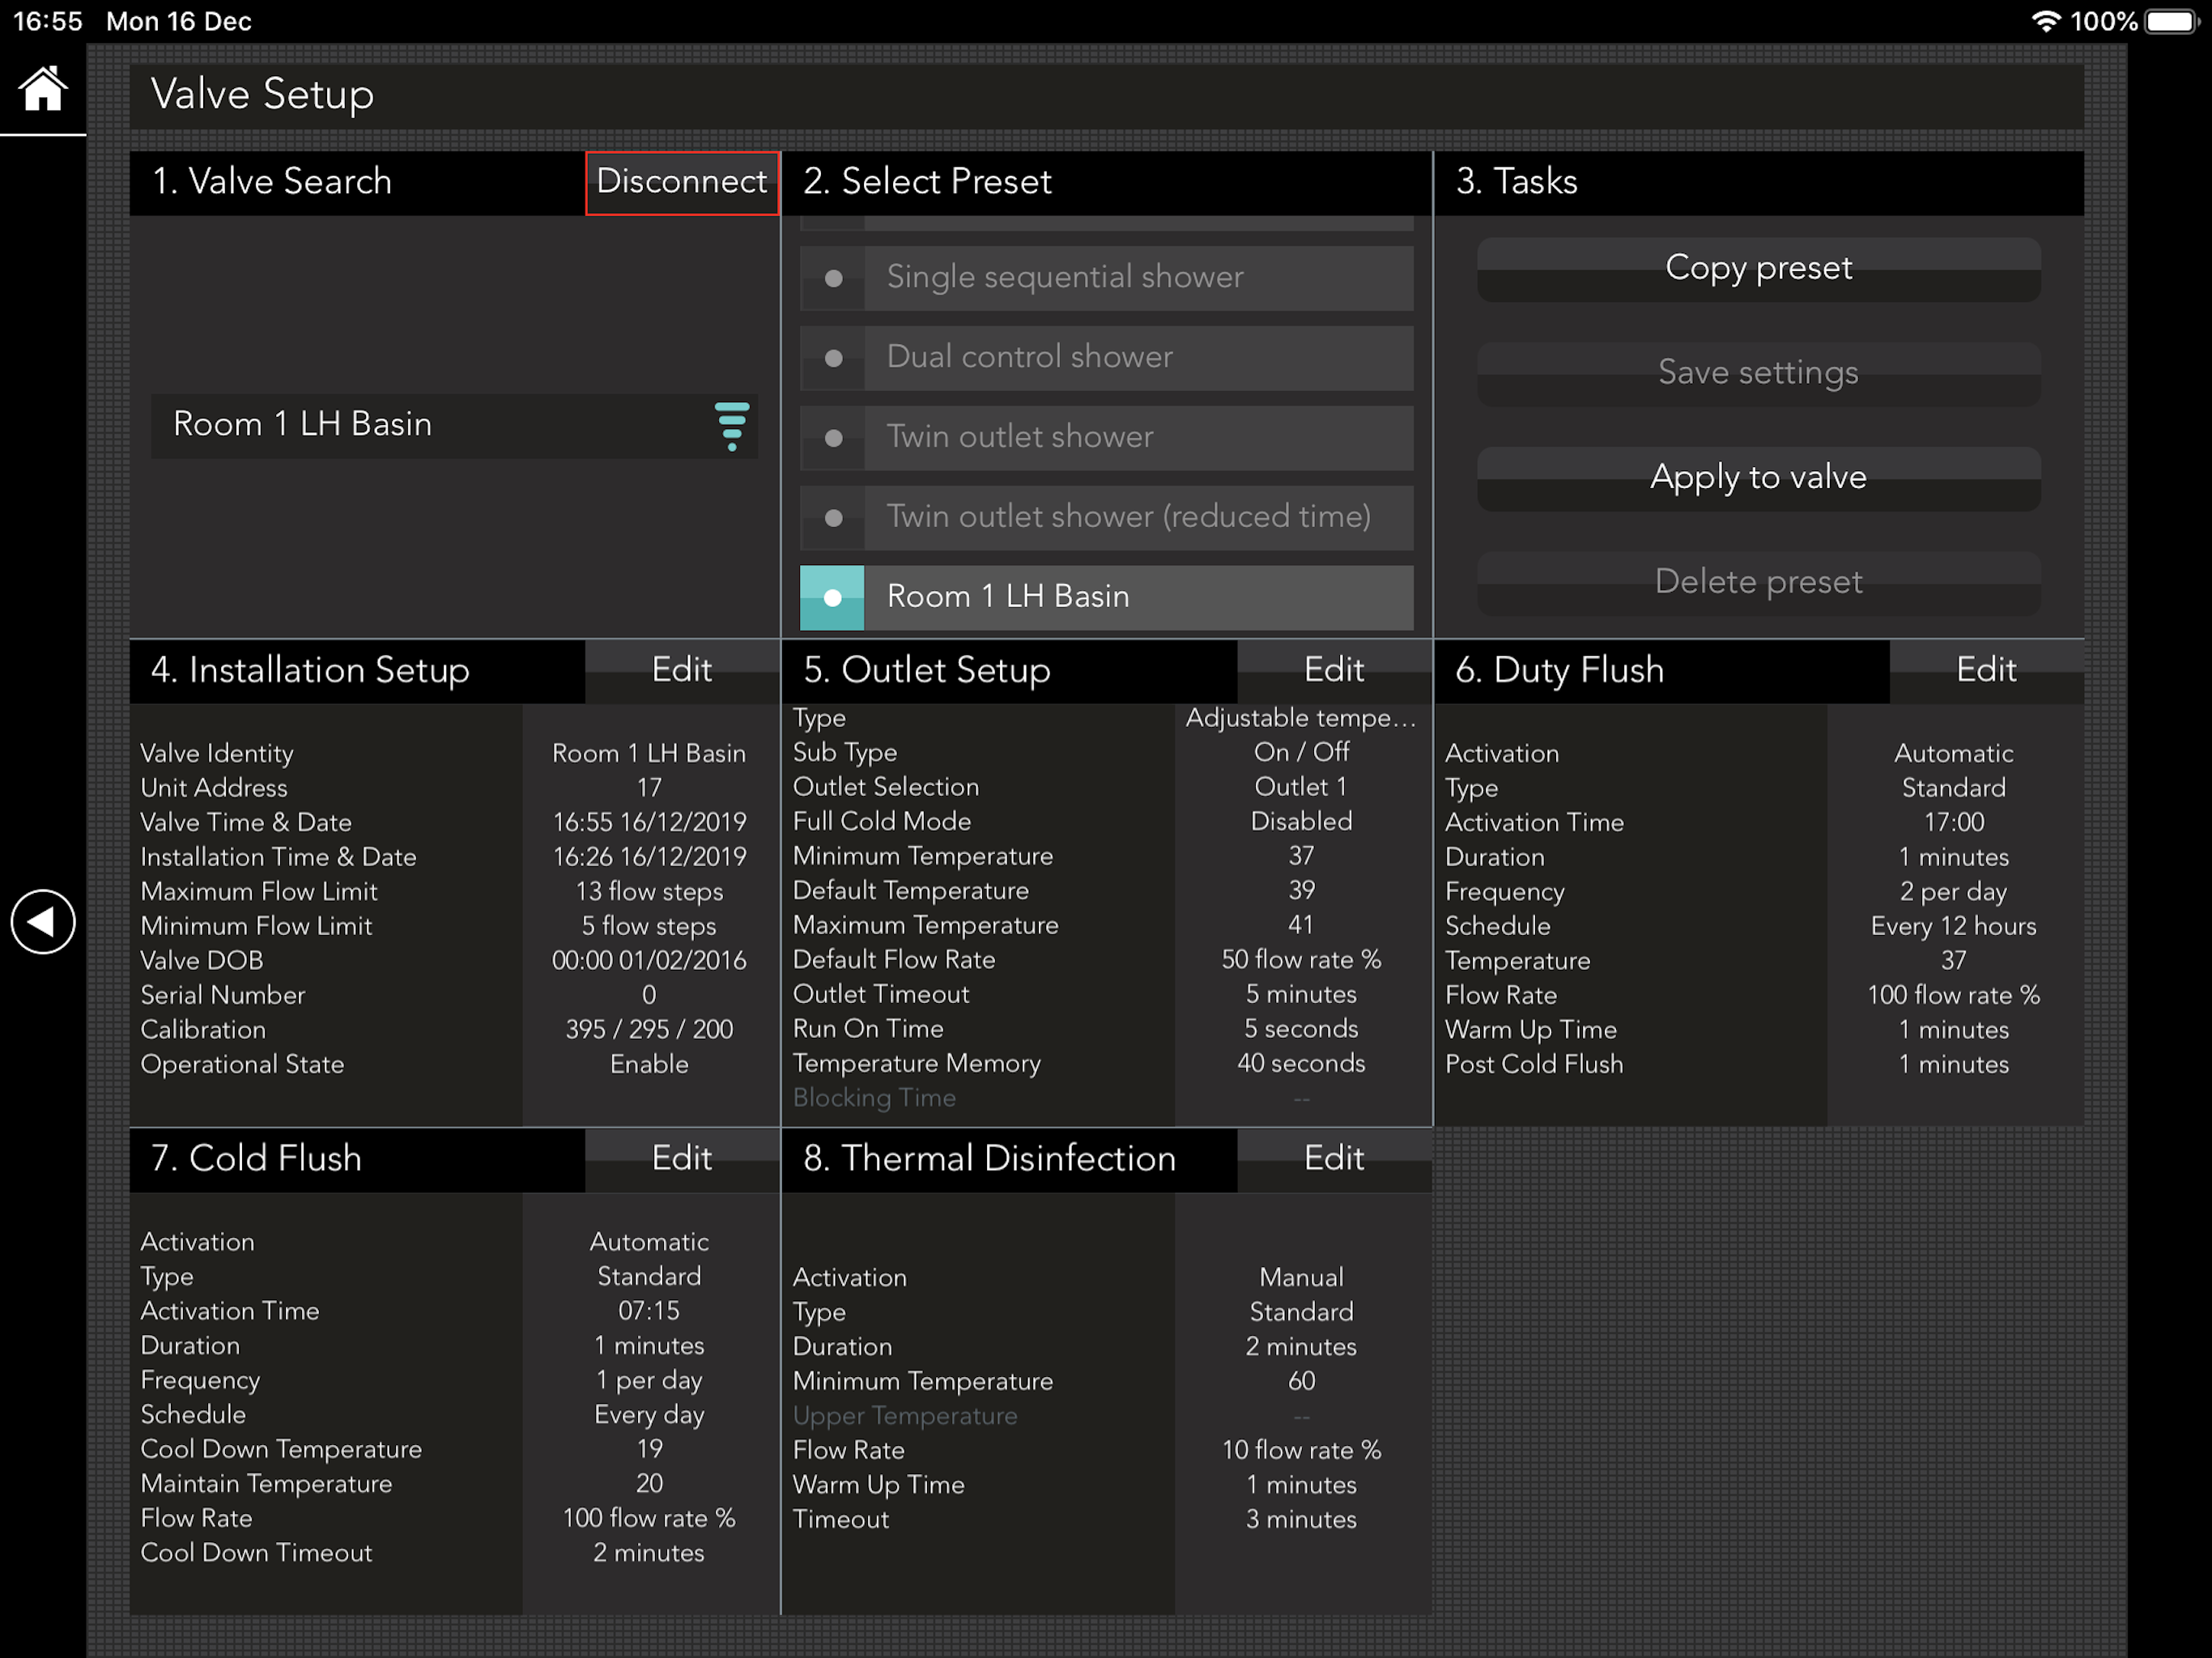Screen dimensions: 2212x1658
Task: Edit the Installation Setup section
Action: click(x=682, y=670)
